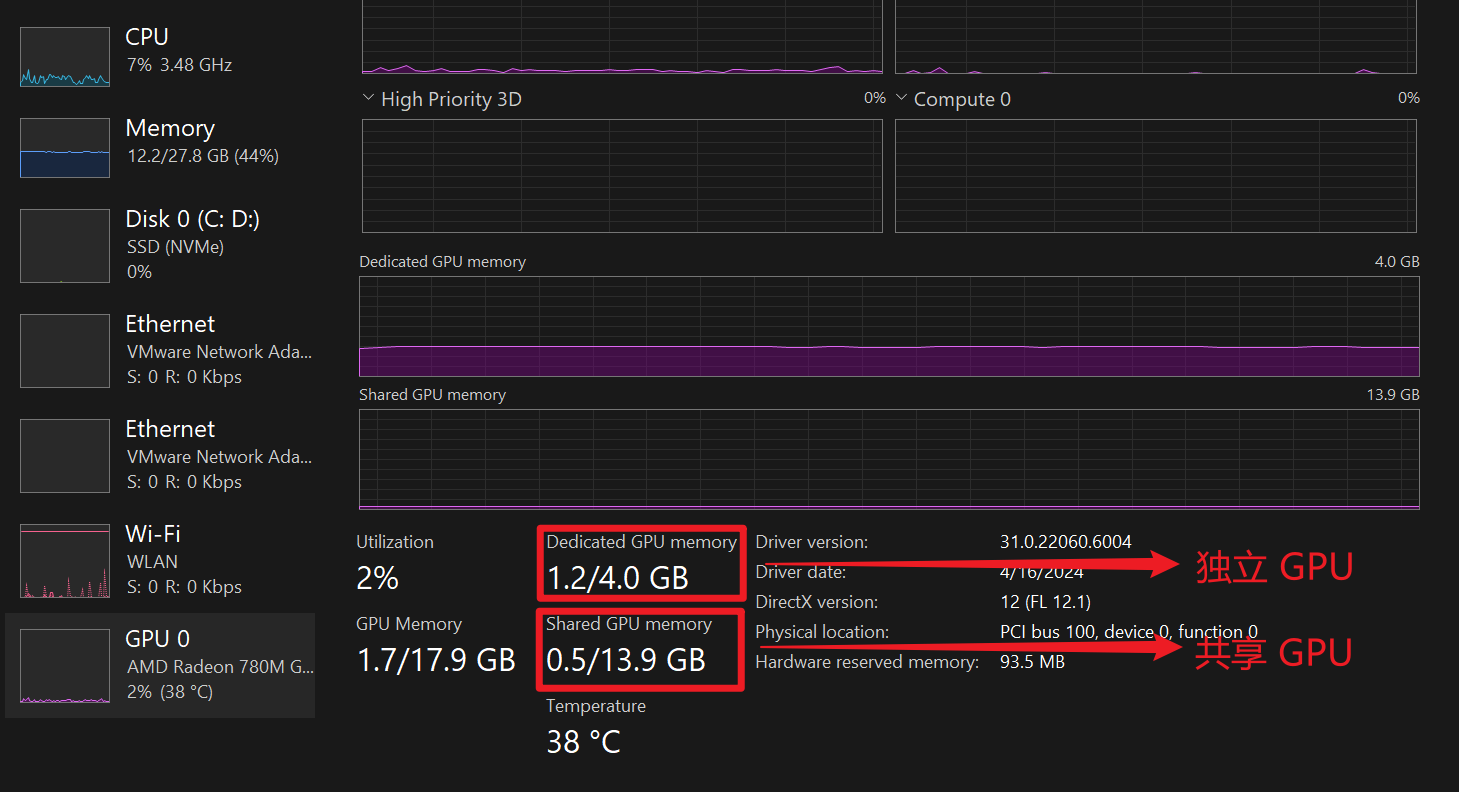Click the 0.5/13.9 GB shared memory value
Screen dimensions: 1459x792
pos(625,660)
